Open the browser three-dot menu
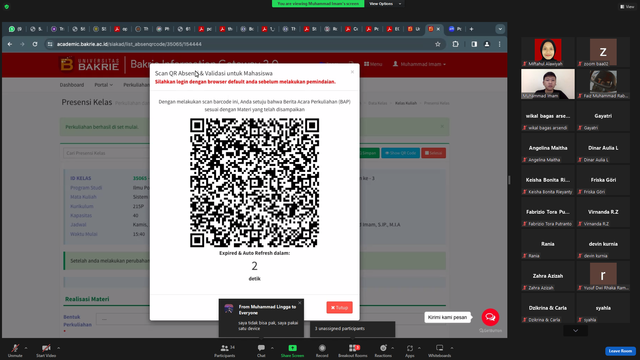 tap(500, 44)
